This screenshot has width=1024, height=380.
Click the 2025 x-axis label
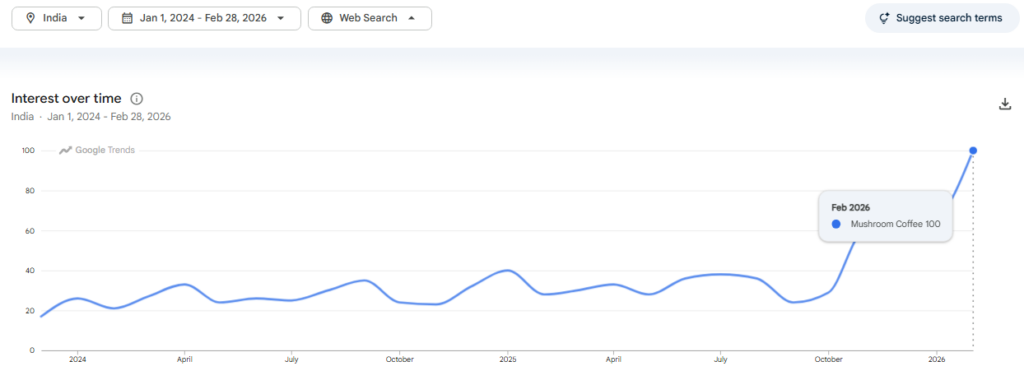(507, 359)
